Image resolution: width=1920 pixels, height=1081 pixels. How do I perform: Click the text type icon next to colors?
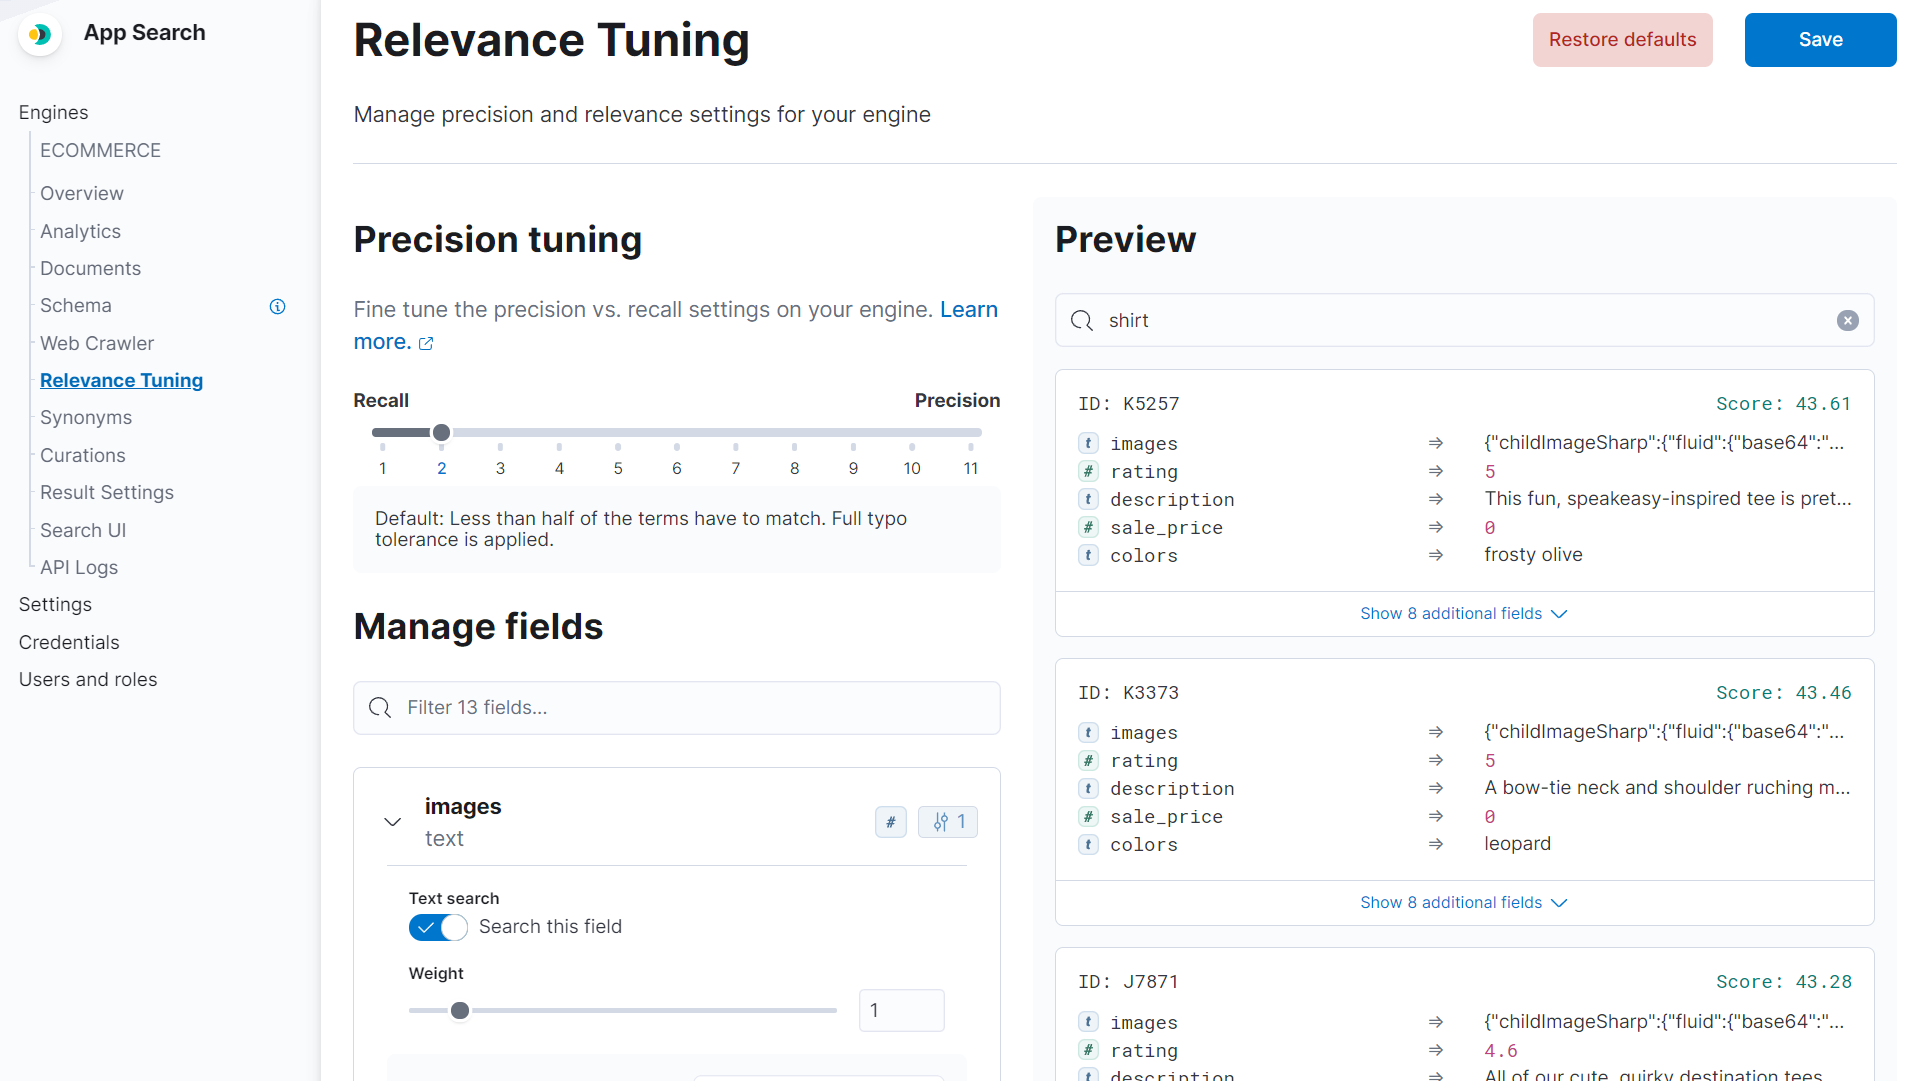click(1087, 555)
